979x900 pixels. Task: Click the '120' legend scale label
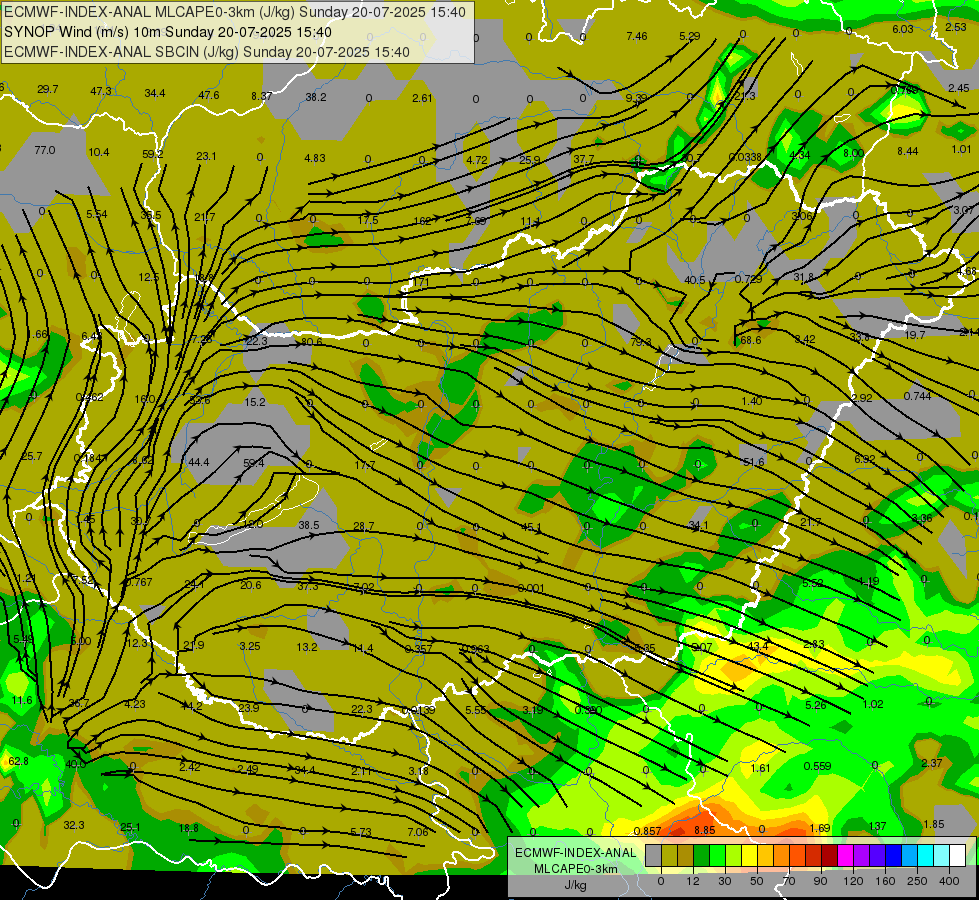coord(853,881)
